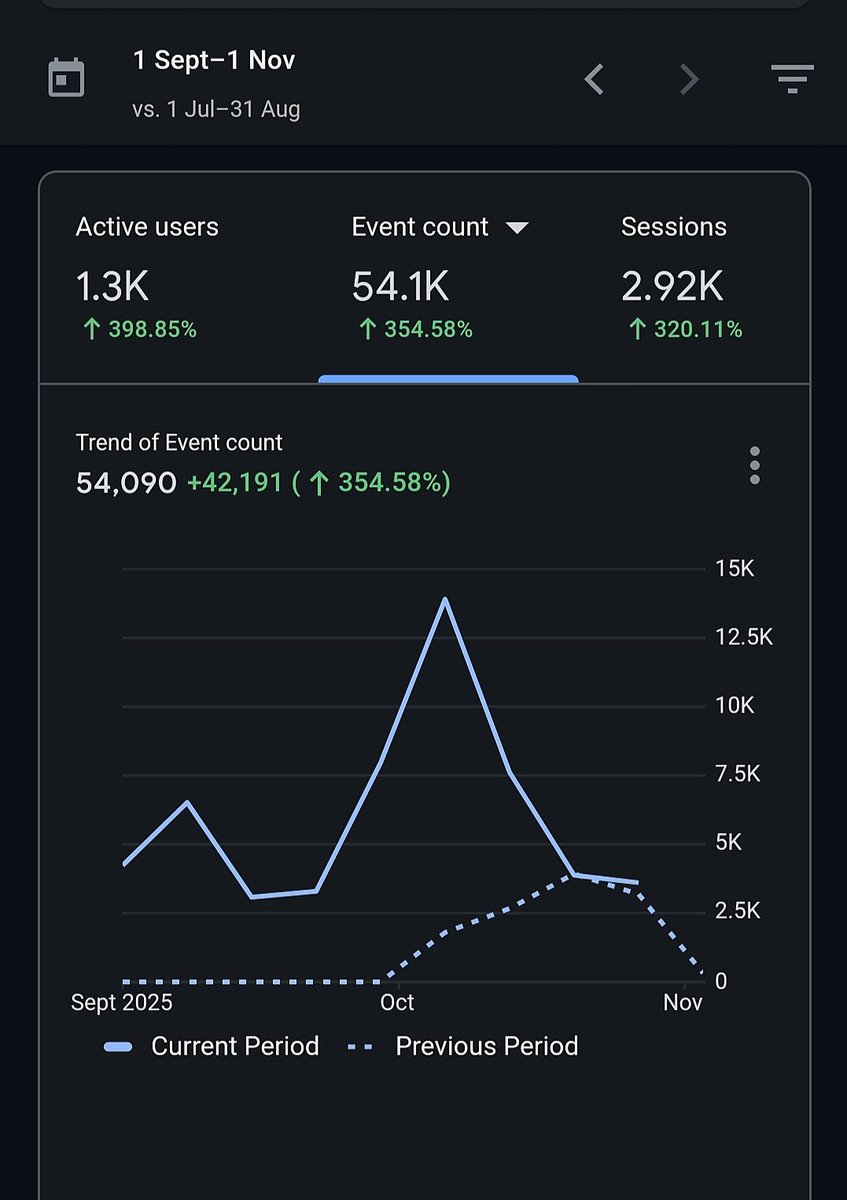Toggle Current Period legend item

point(211,1046)
